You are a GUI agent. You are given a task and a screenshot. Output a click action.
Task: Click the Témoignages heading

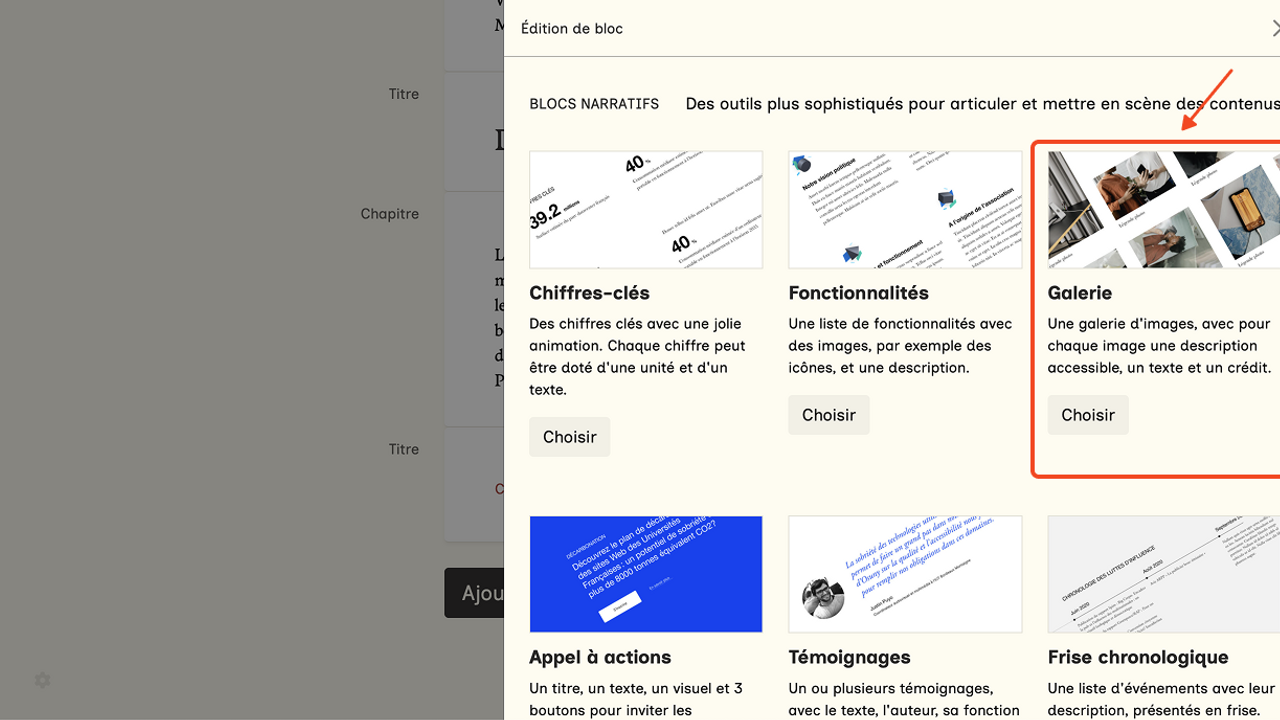[849, 657]
